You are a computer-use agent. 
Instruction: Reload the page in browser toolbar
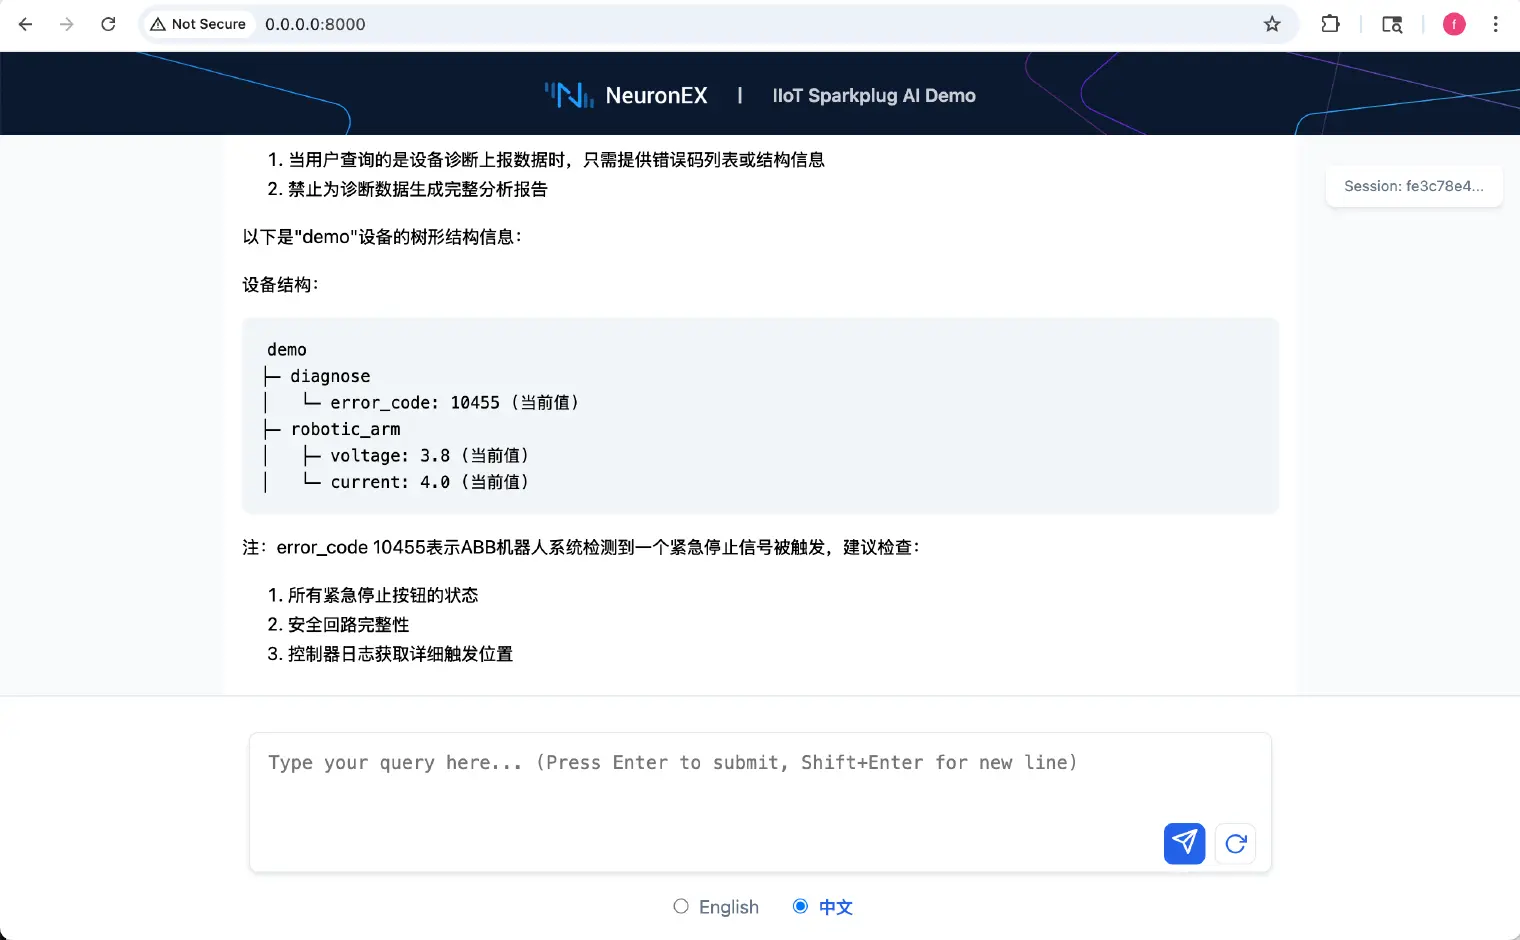[108, 24]
